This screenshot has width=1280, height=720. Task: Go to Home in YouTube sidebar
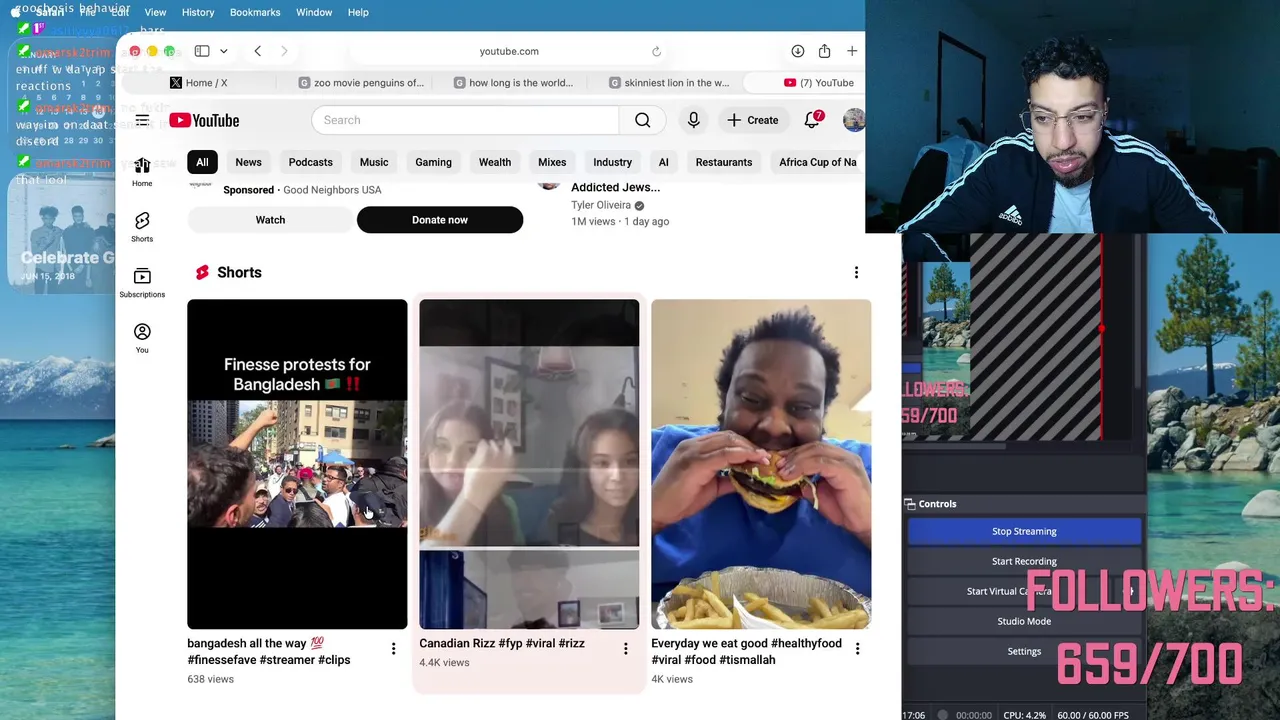[142, 172]
